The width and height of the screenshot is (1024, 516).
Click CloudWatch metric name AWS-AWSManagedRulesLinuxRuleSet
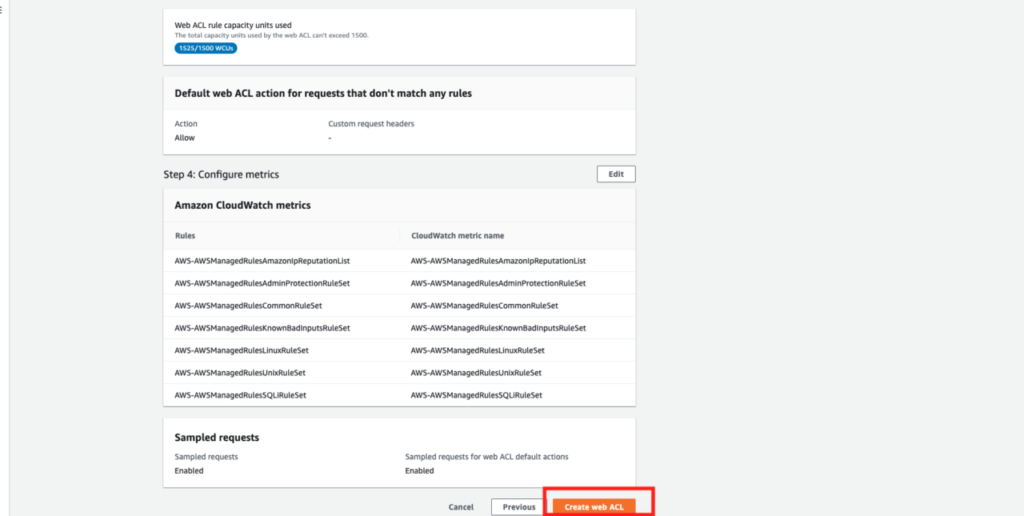click(x=477, y=350)
